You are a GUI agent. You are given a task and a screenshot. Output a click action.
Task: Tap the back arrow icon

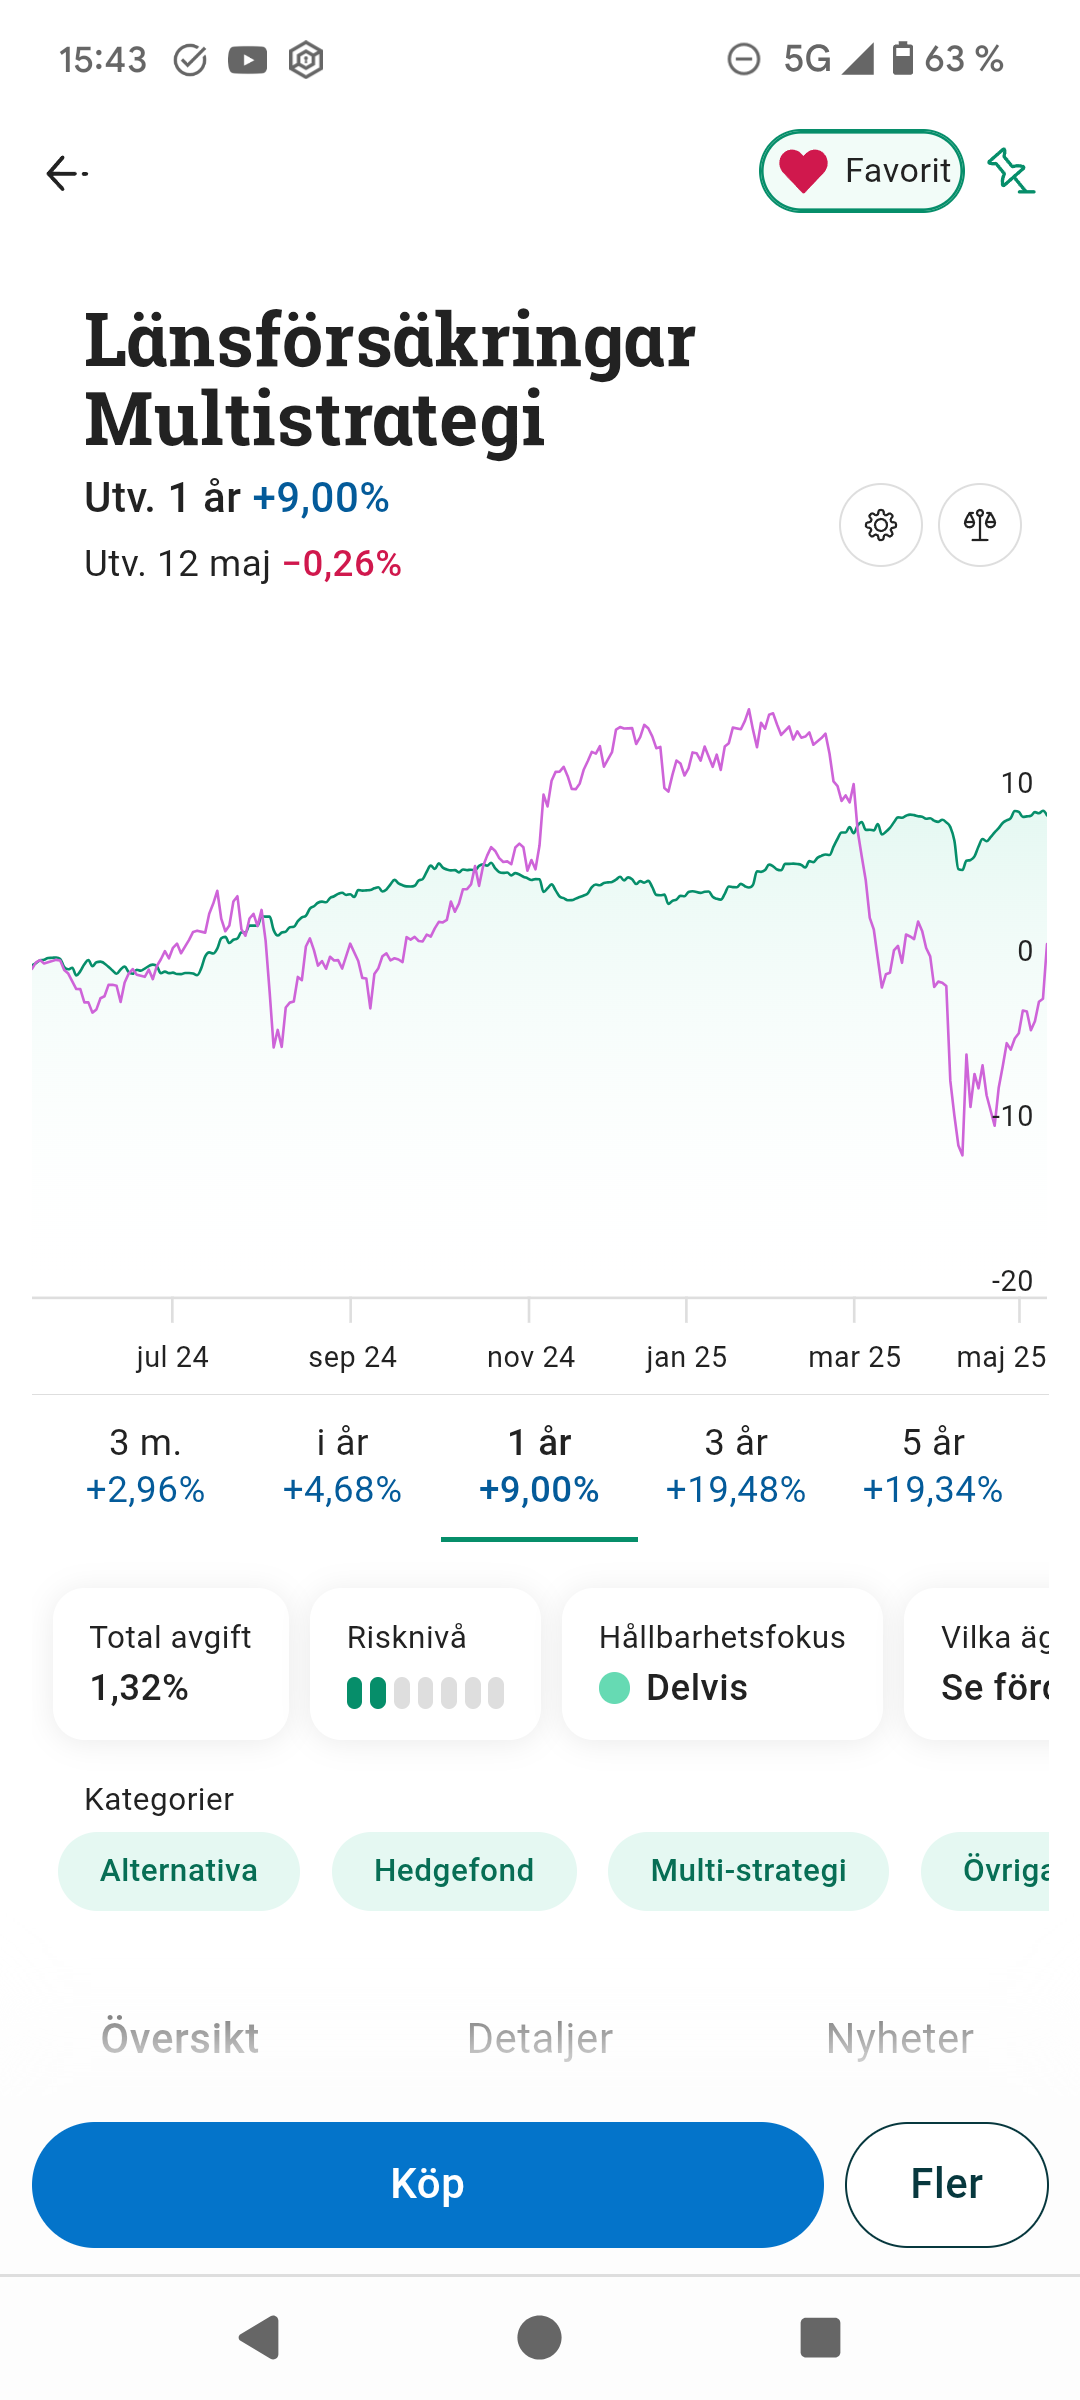click(67, 173)
